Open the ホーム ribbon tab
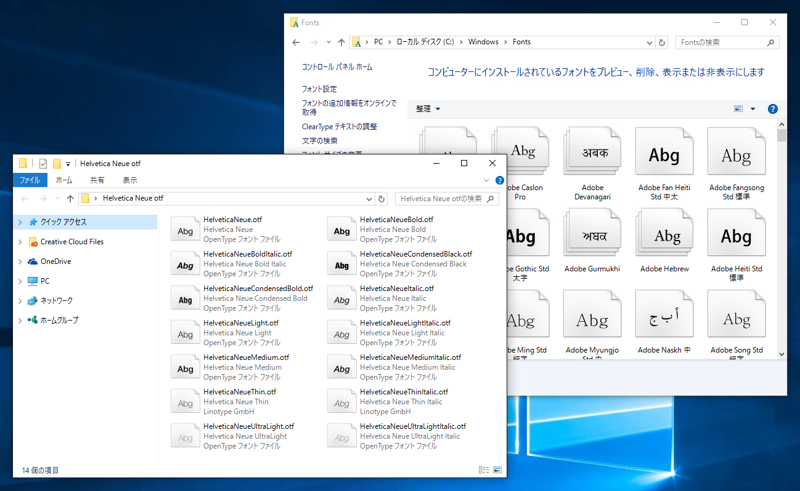This screenshot has width=800, height=491. point(64,180)
